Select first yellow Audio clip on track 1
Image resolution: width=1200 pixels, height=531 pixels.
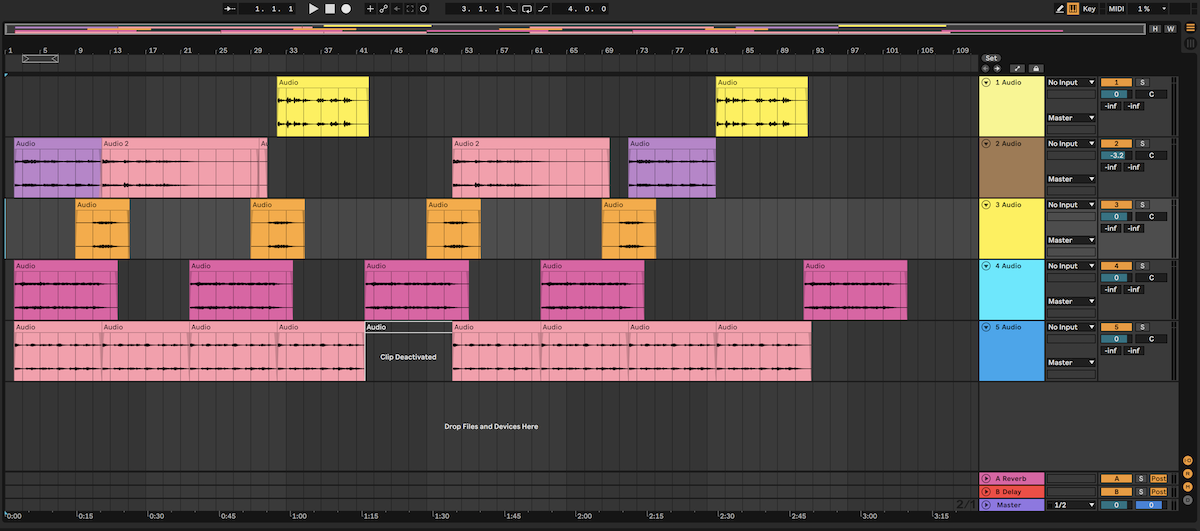point(323,106)
